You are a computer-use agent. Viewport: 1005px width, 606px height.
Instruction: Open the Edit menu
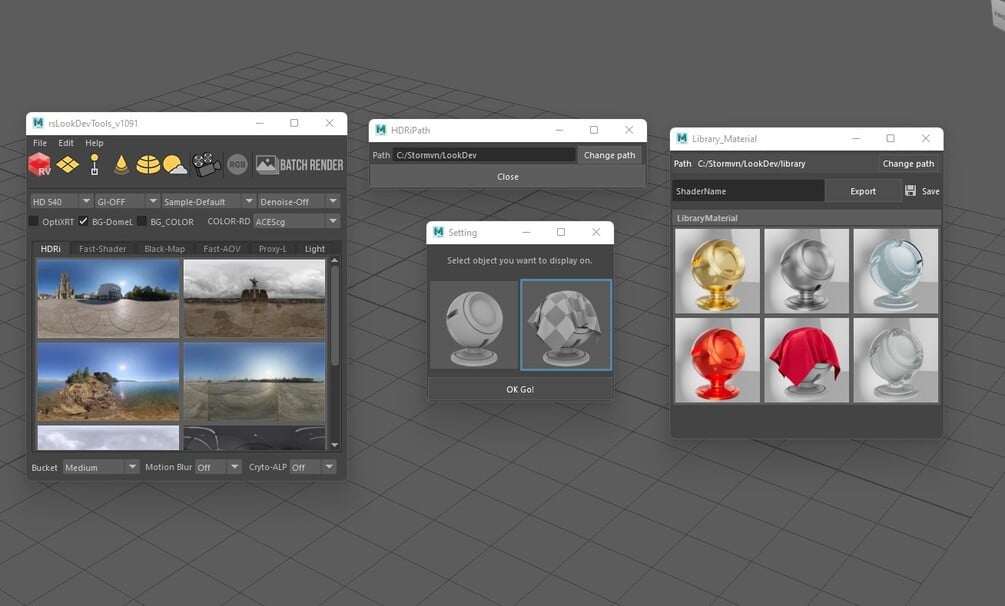point(66,143)
